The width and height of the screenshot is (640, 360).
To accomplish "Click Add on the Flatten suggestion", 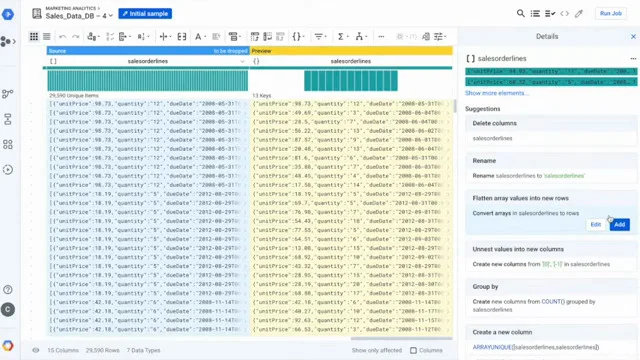I will 620,224.
